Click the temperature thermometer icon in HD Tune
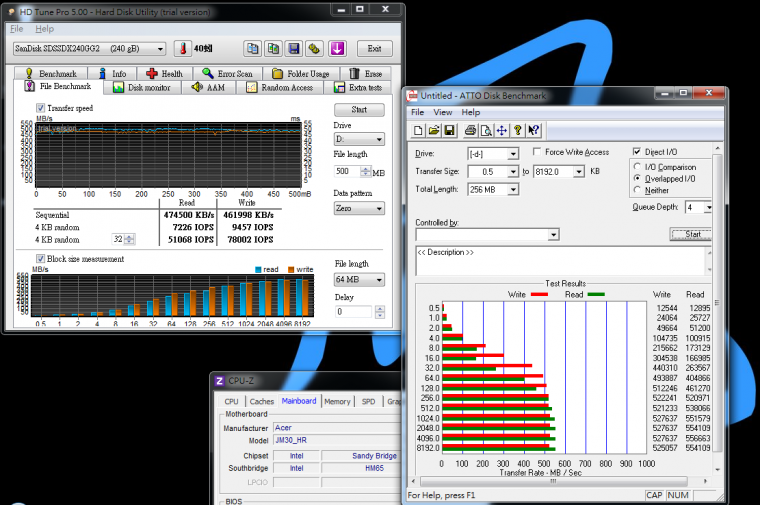The width and height of the screenshot is (760, 505). [x=184, y=48]
